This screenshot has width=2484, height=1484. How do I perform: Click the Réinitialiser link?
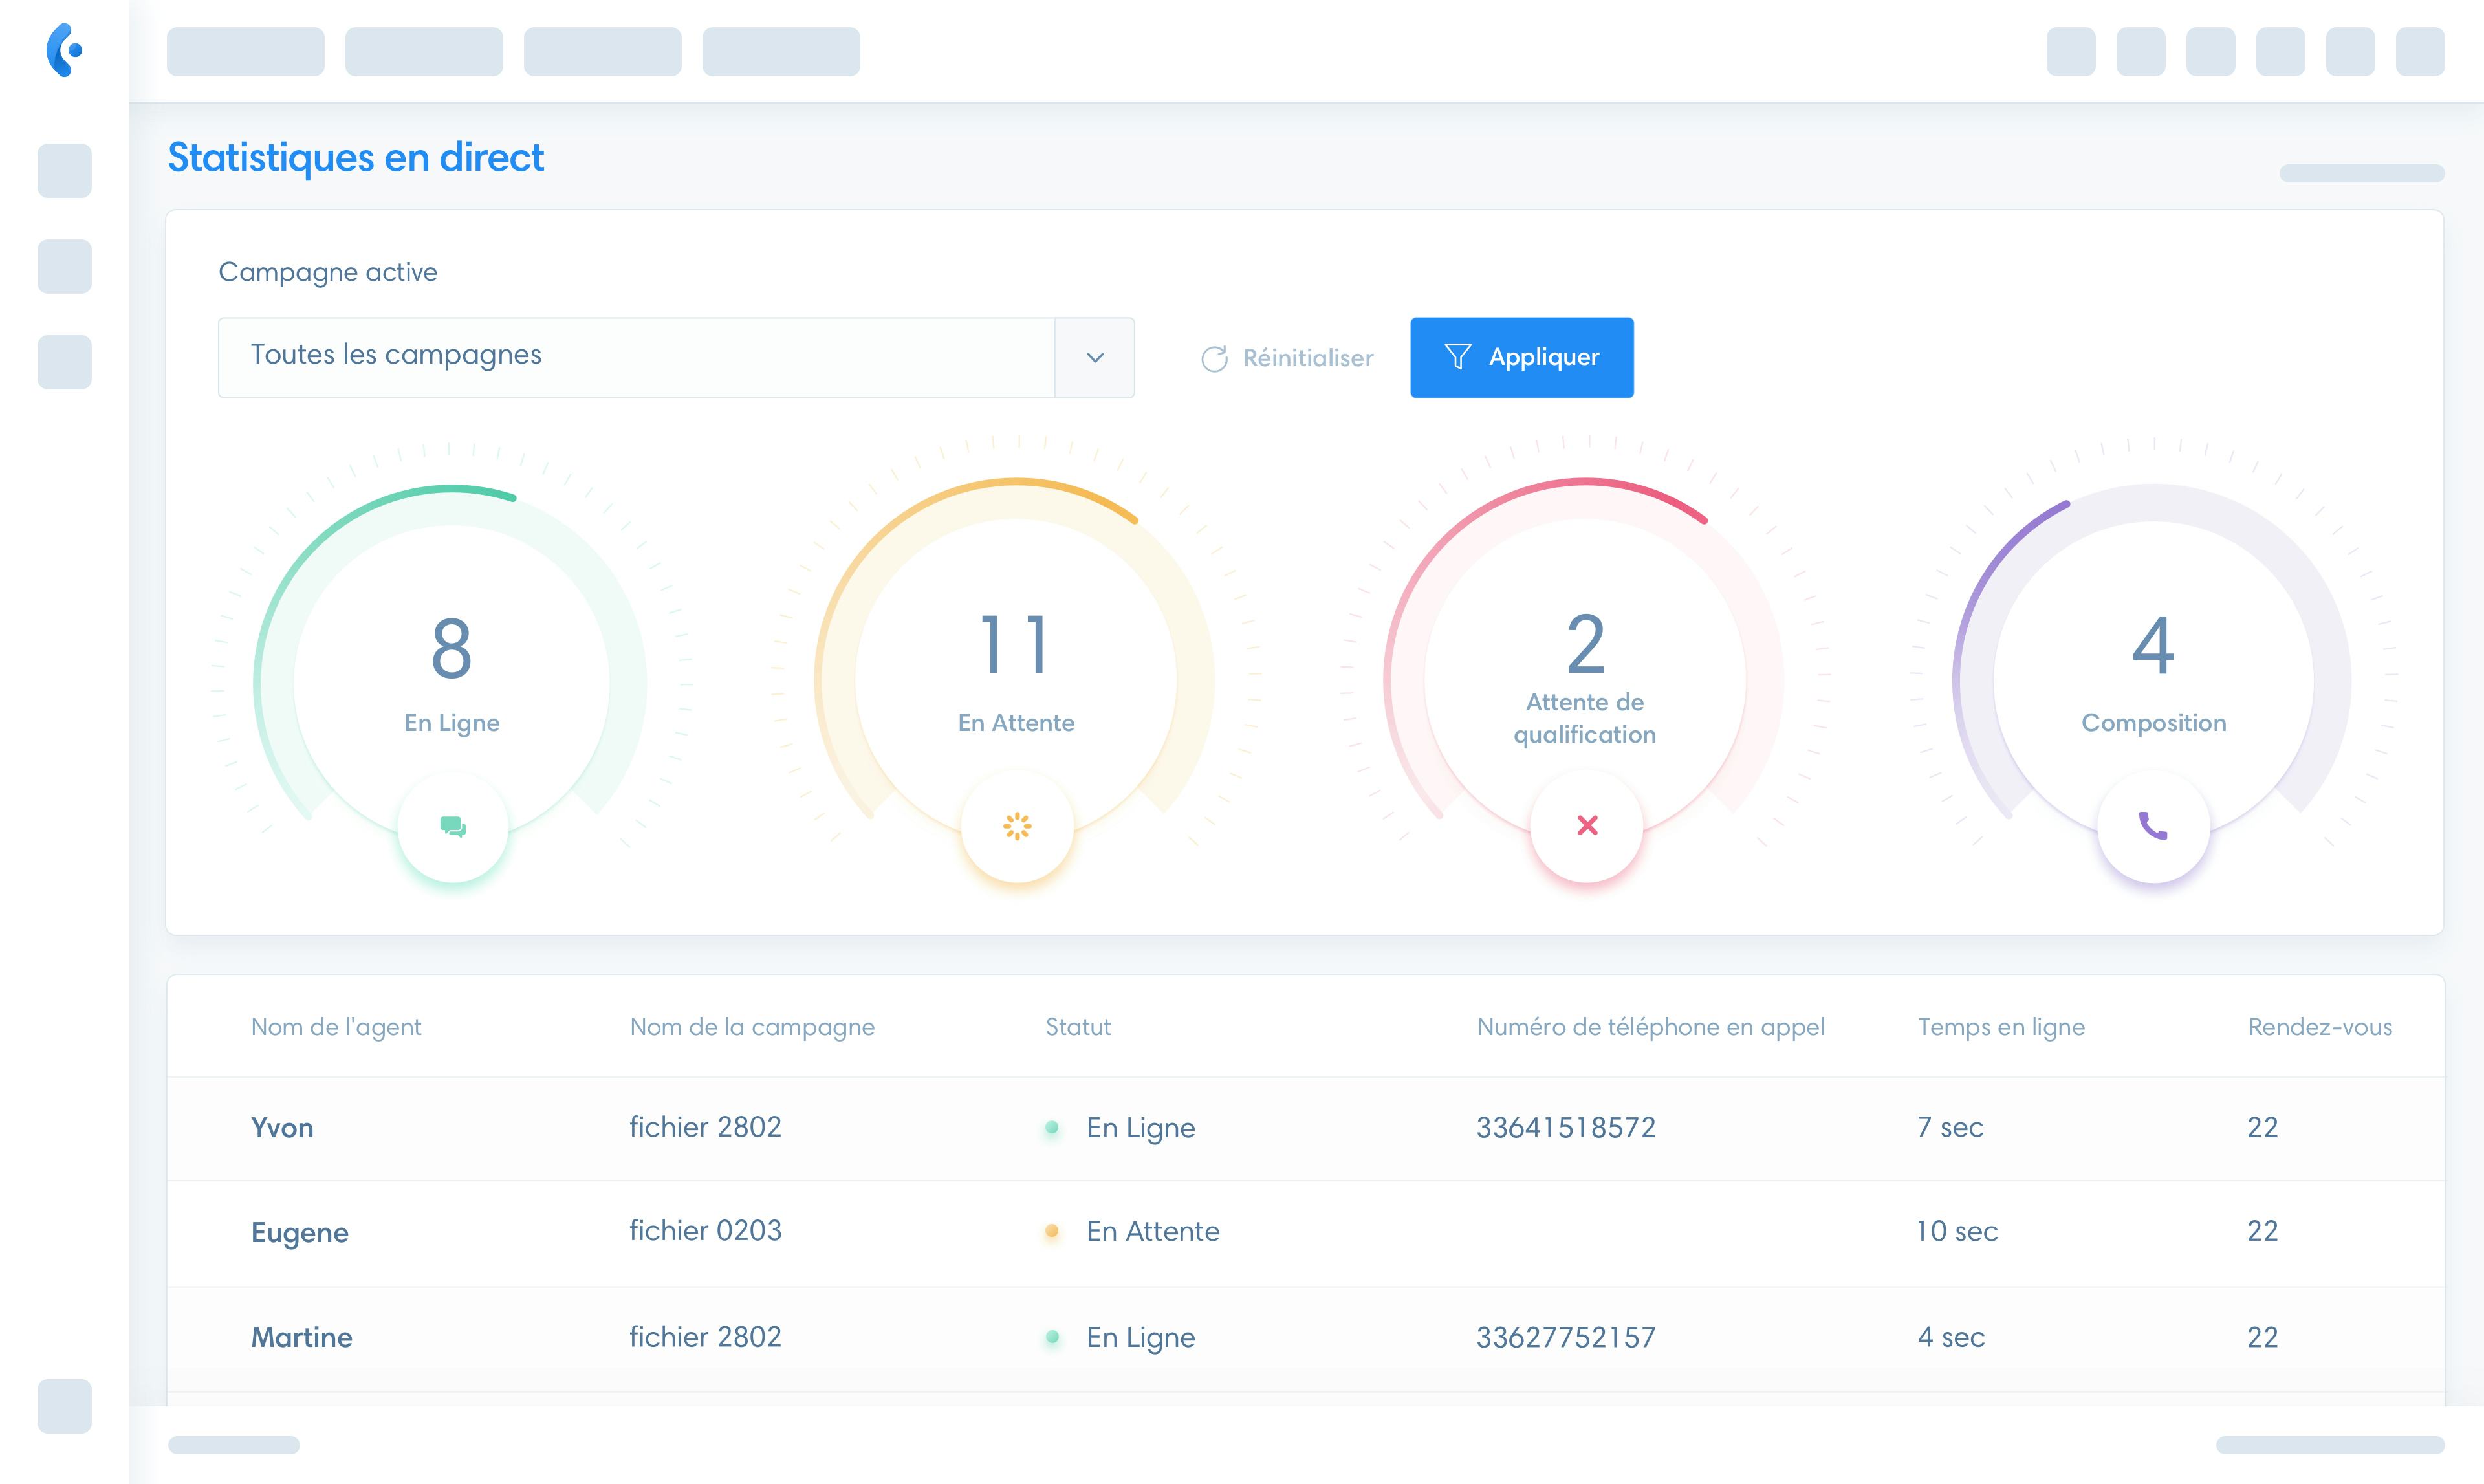[1308, 358]
